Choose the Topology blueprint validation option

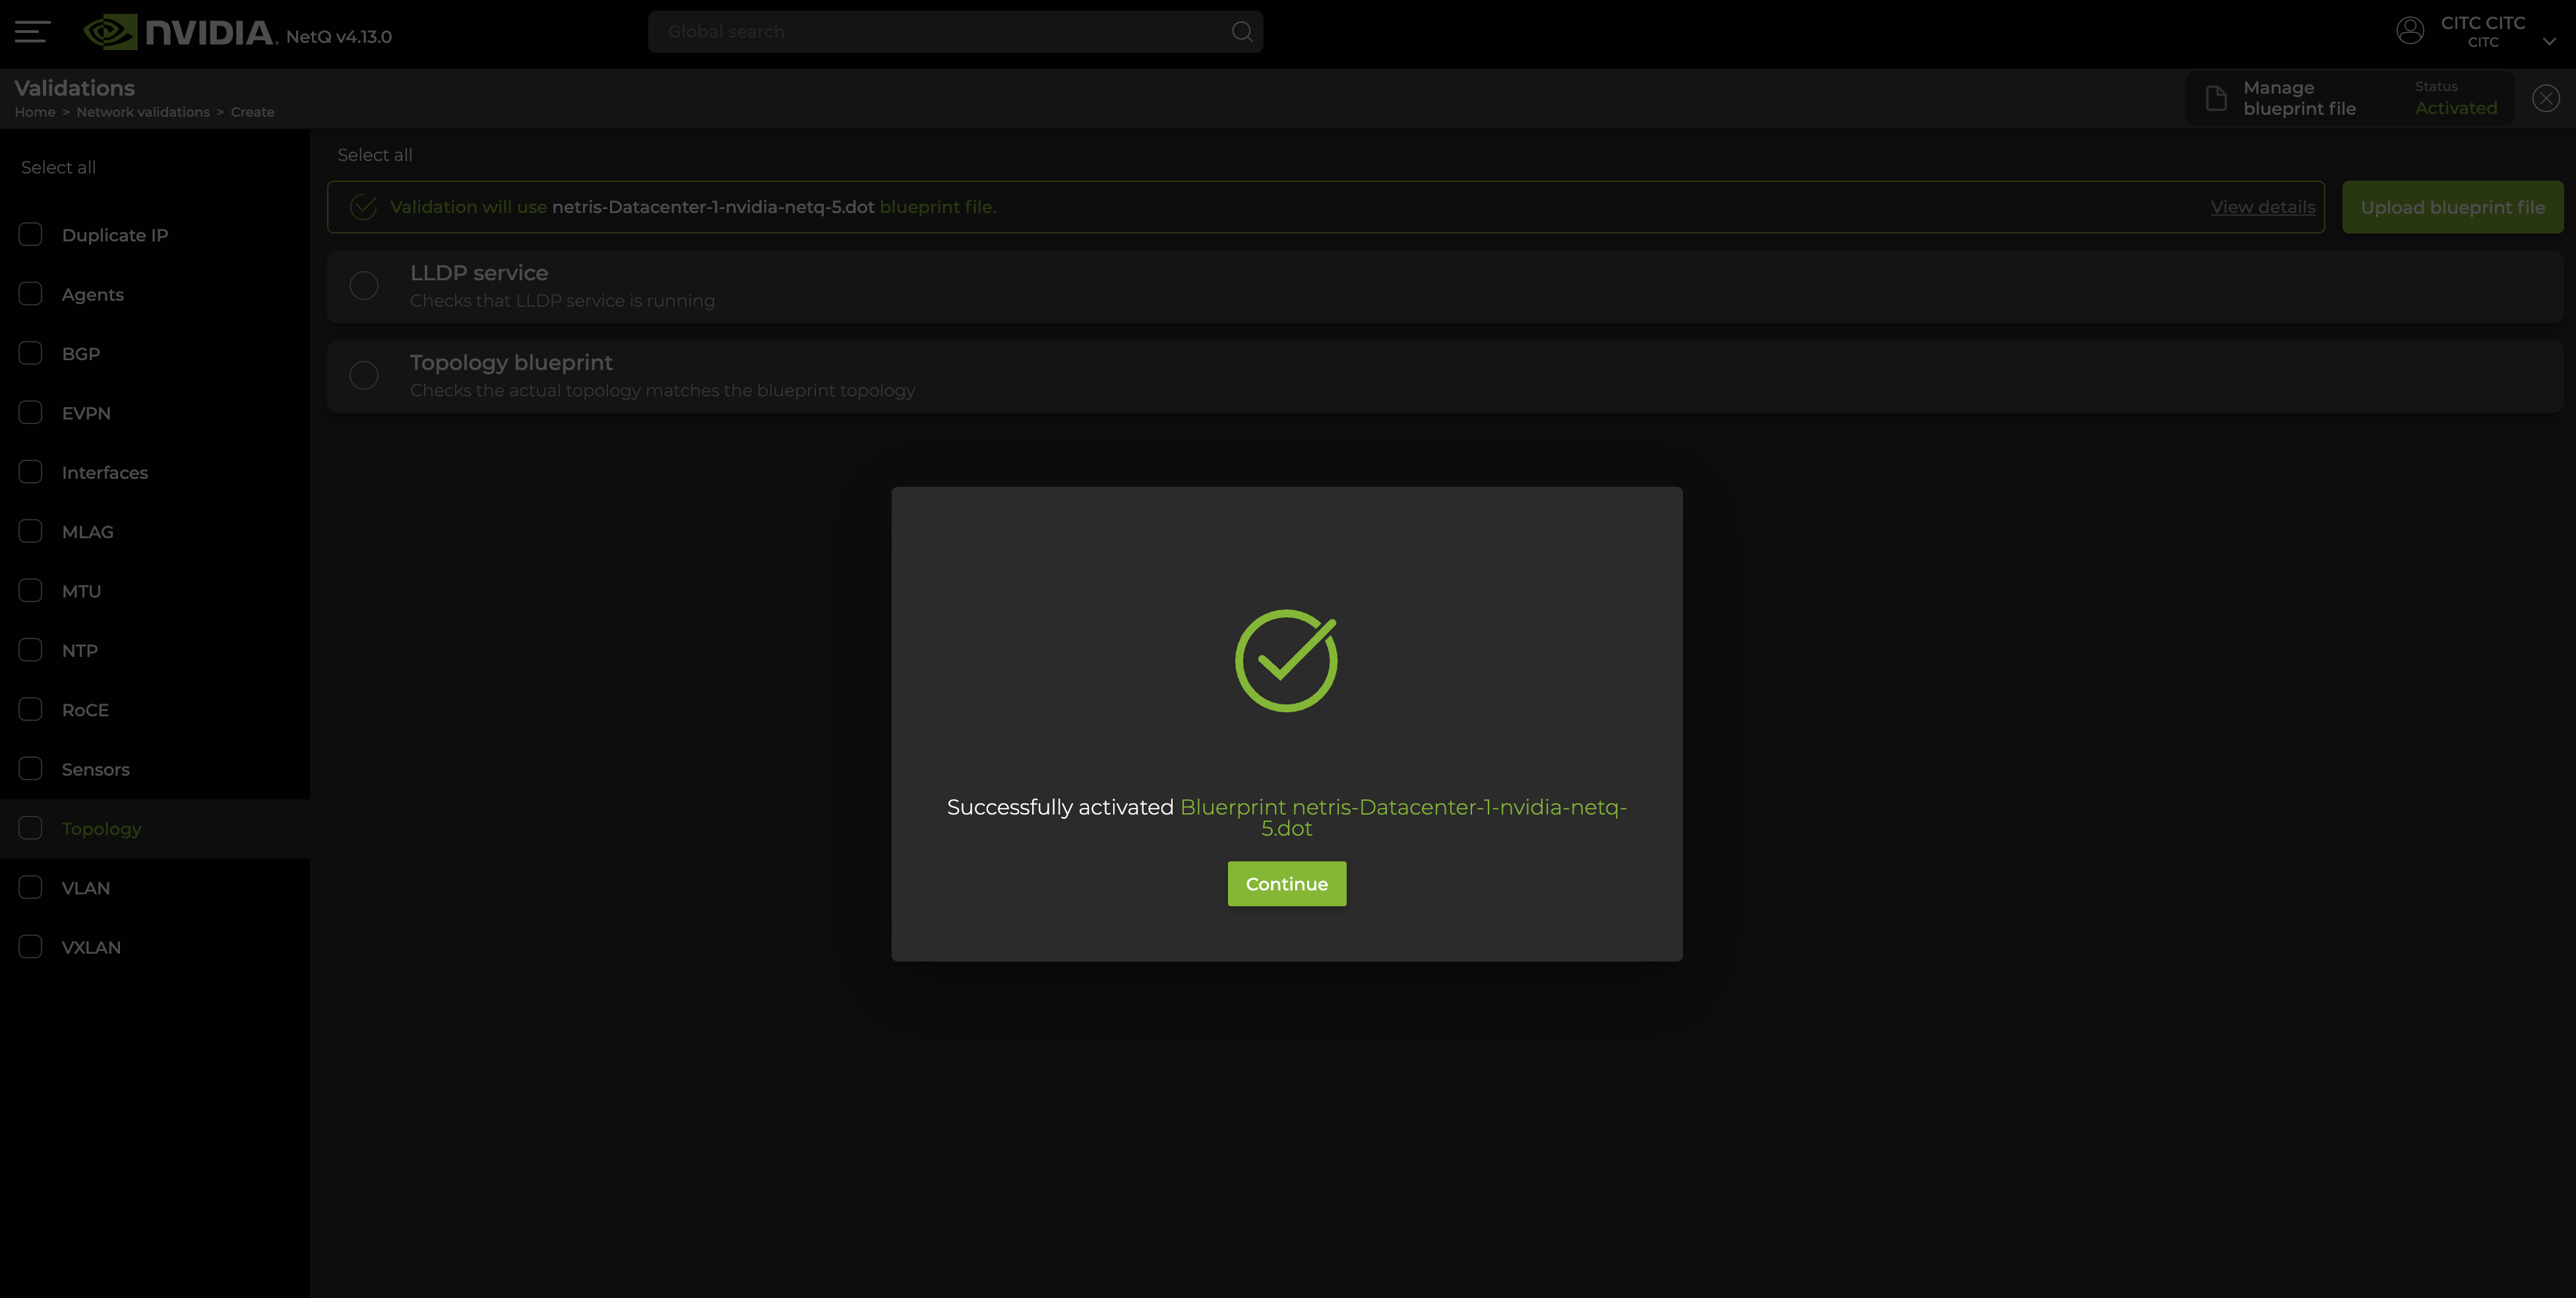tap(364, 375)
